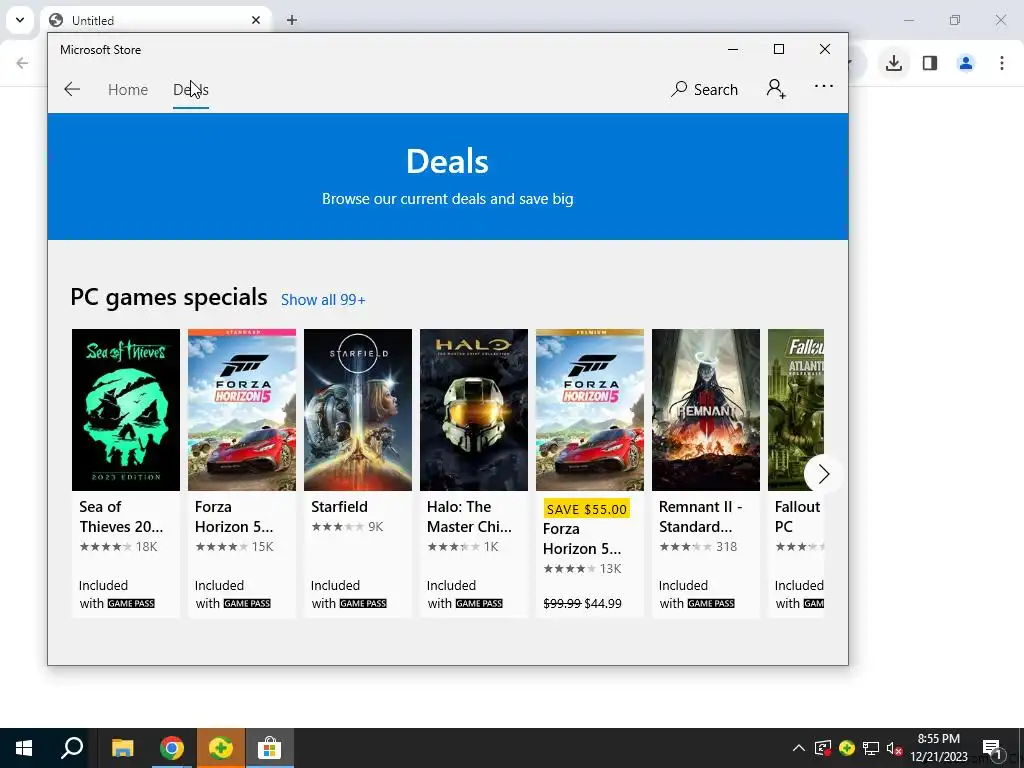Open Chrome three-dot menu
The width and height of the screenshot is (1024, 768).
1002,63
